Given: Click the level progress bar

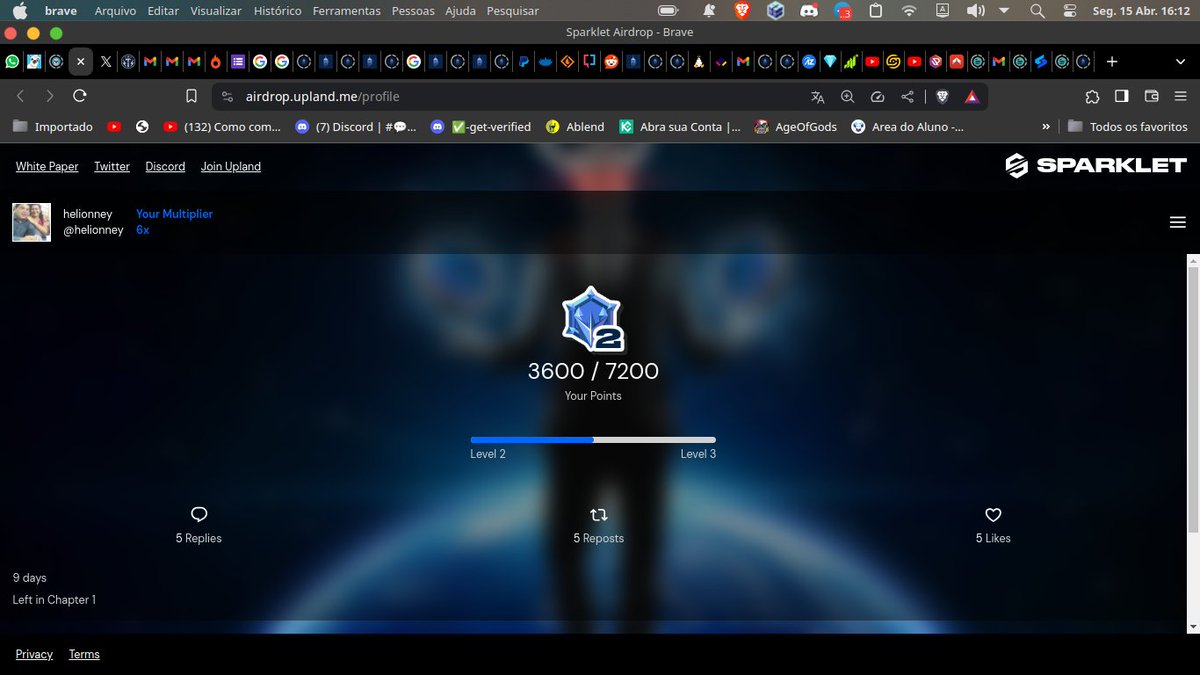Looking at the screenshot, I should click(x=593, y=440).
